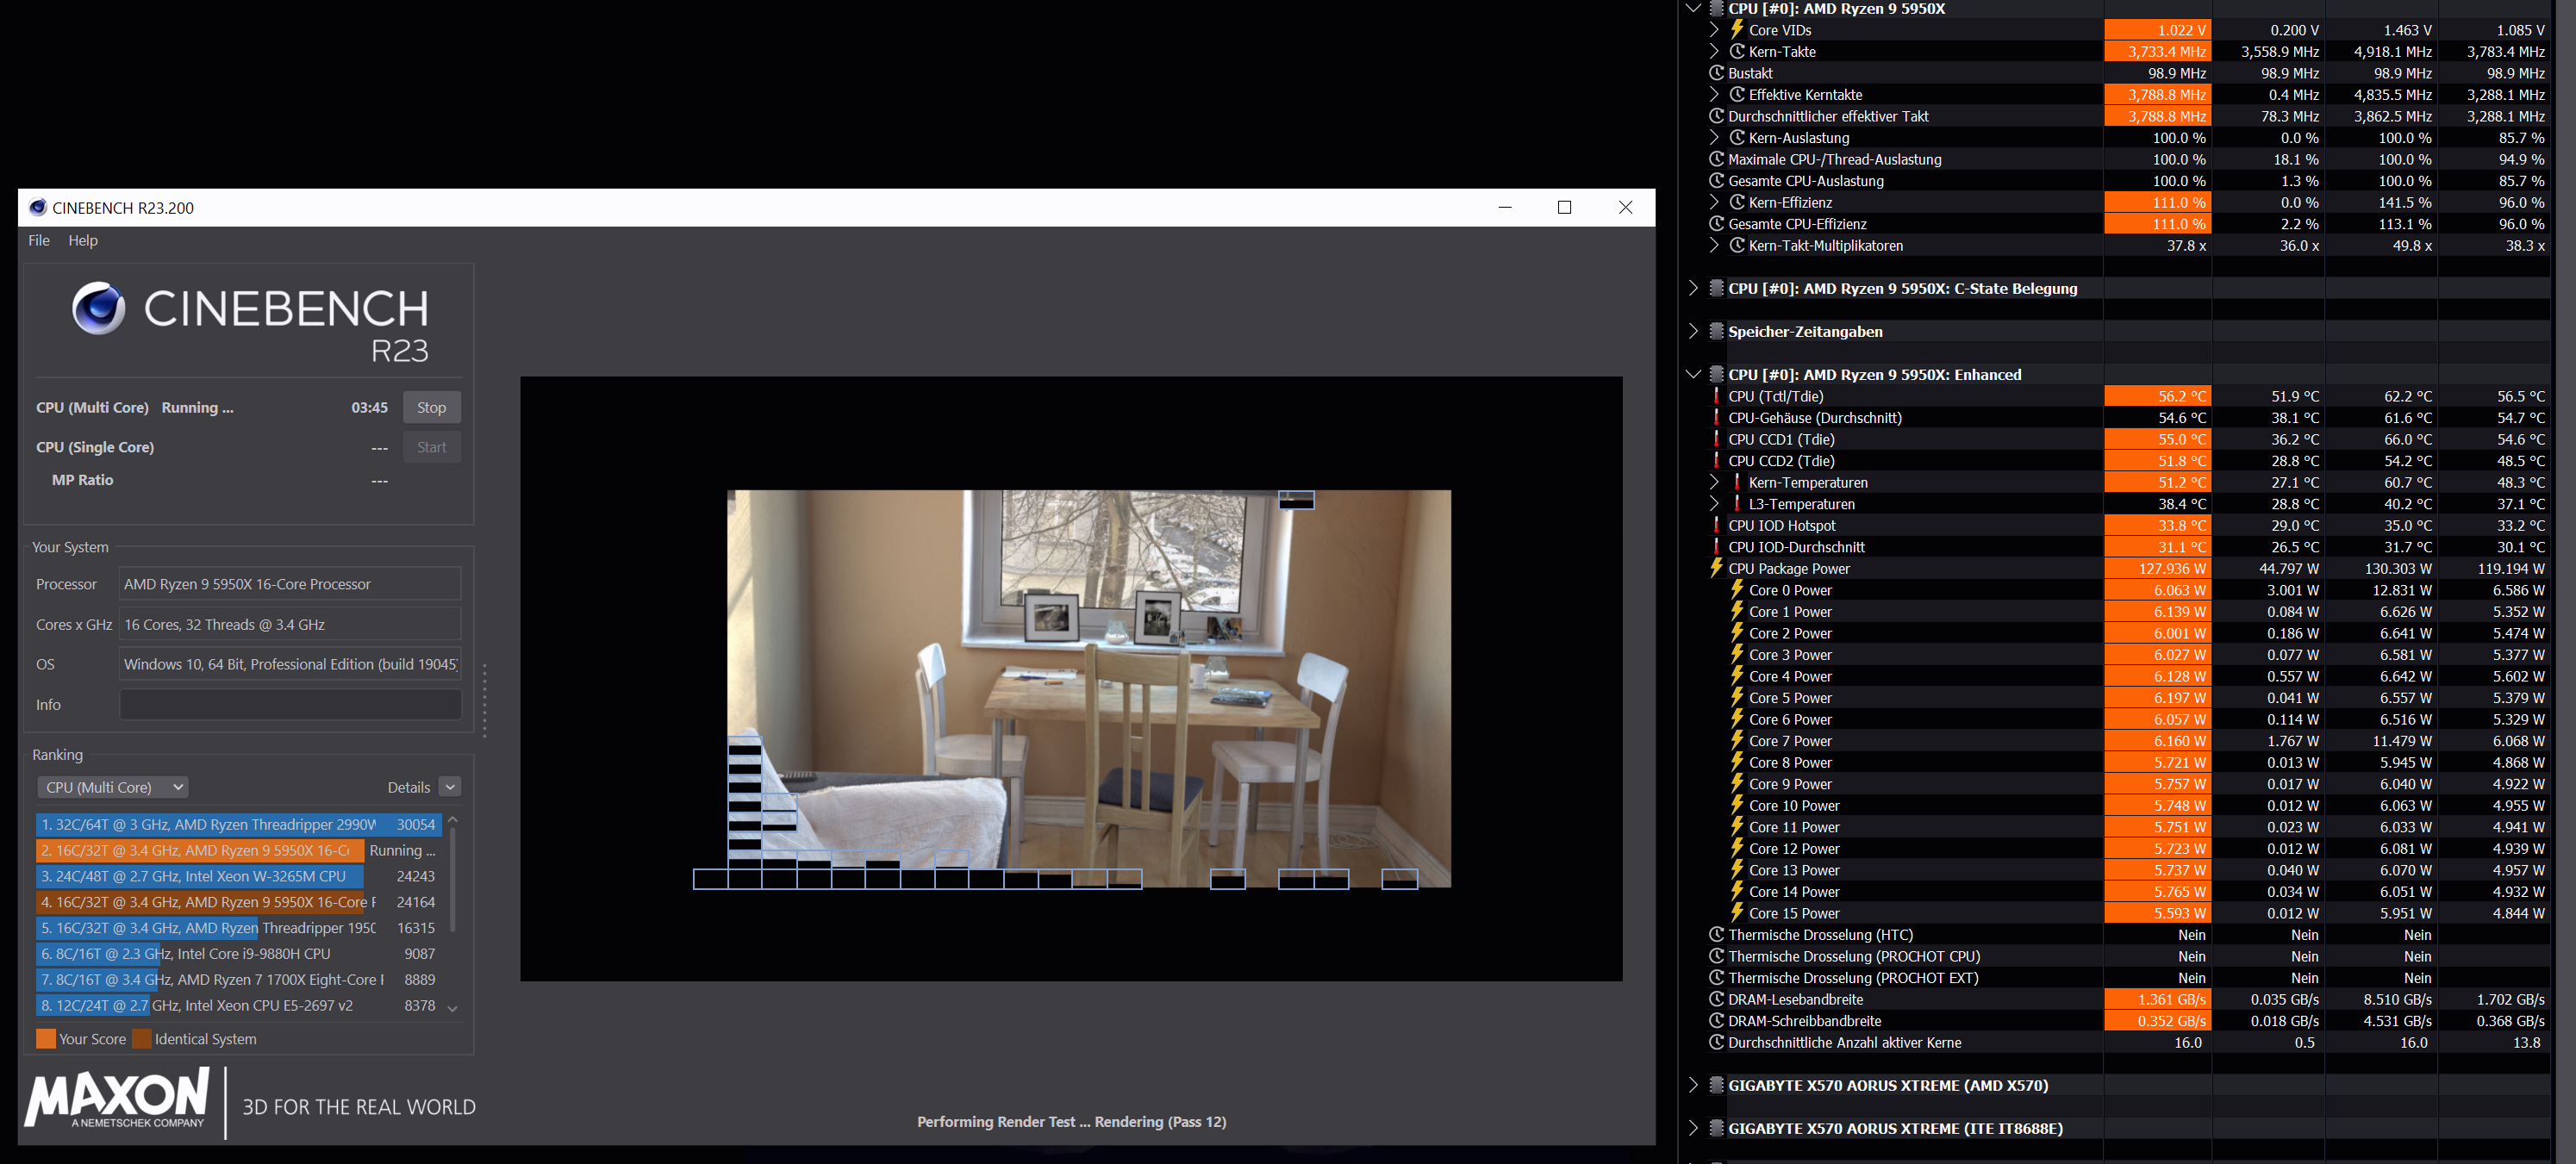Stop the running Multi Core test
2576x1164 pixels.
tap(431, 407)
